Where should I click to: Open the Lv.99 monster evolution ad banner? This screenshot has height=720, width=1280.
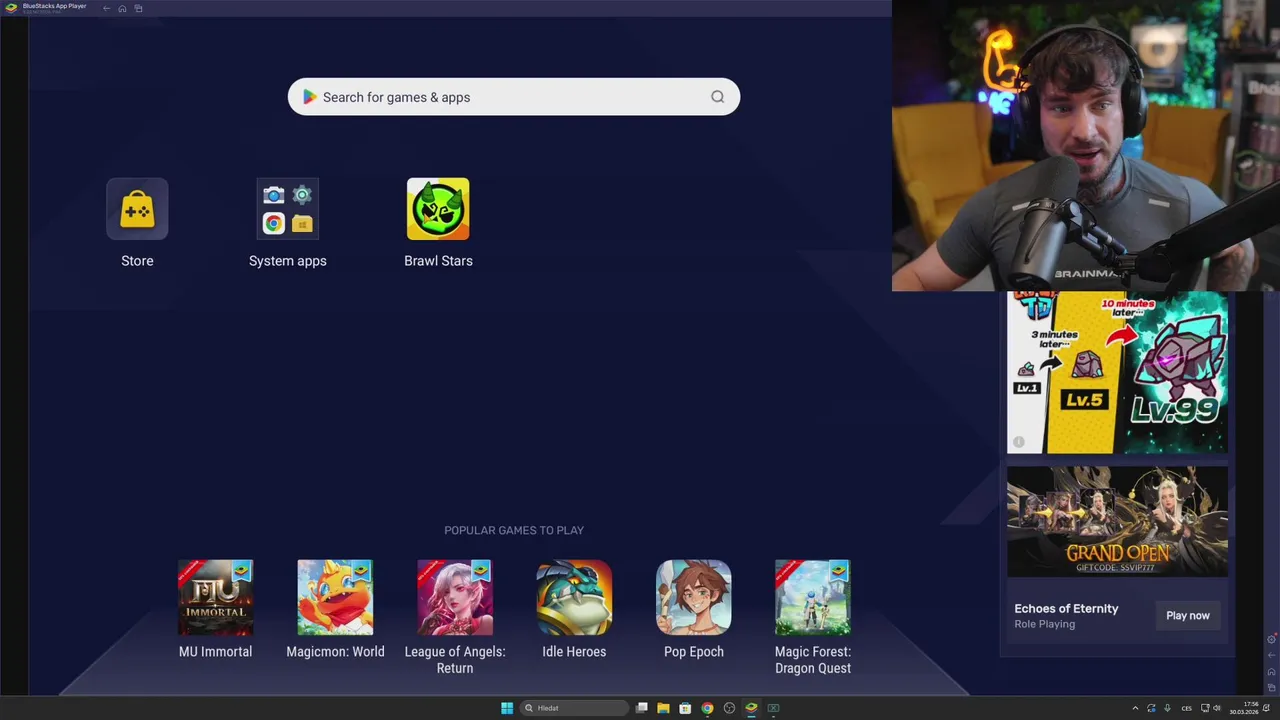pos(1117,372)
